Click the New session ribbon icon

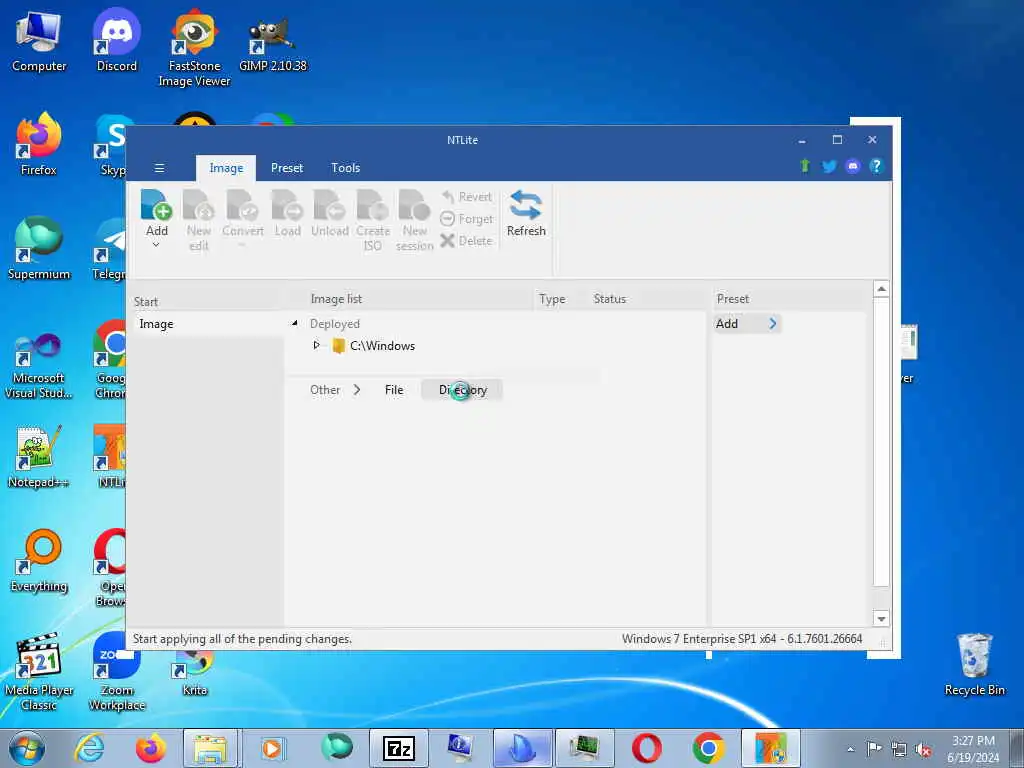click(x=414, y=220)
